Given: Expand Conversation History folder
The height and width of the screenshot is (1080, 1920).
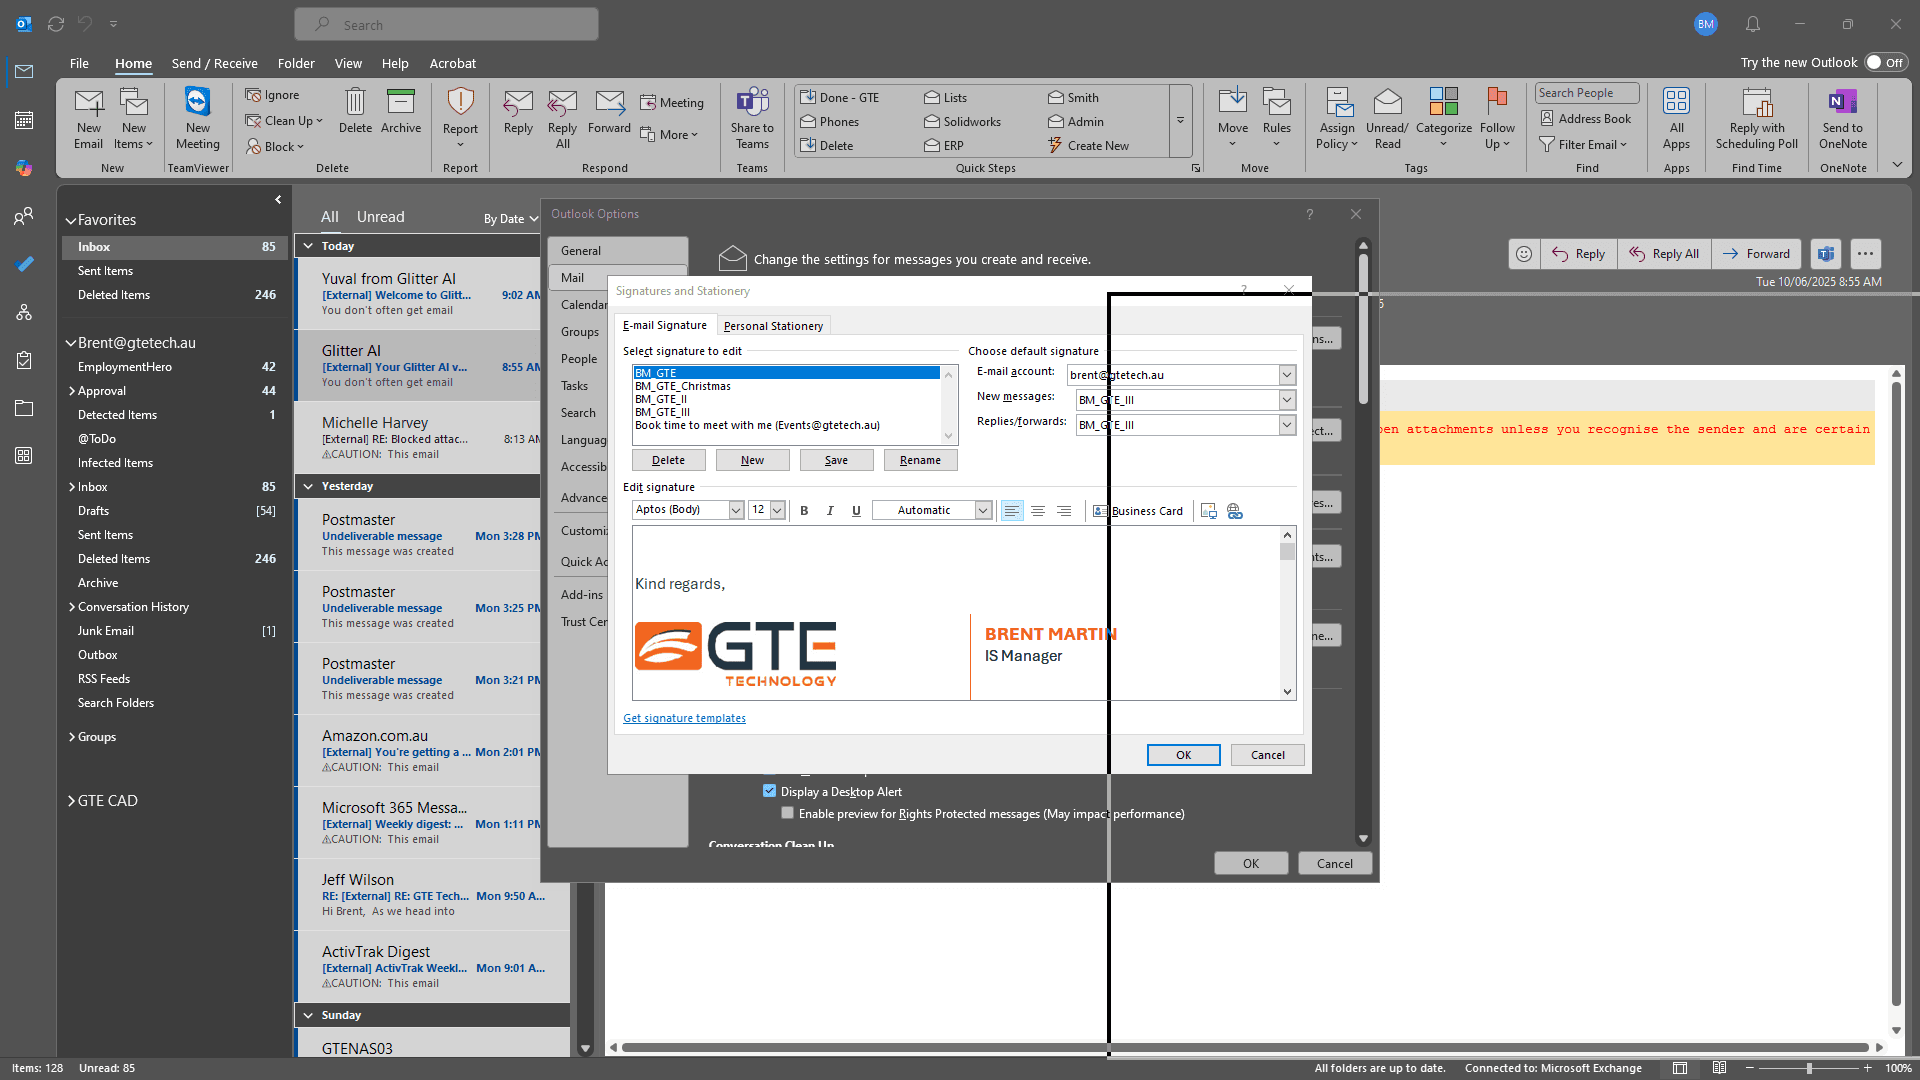Looking at the screenshot, I should [71, 607].
